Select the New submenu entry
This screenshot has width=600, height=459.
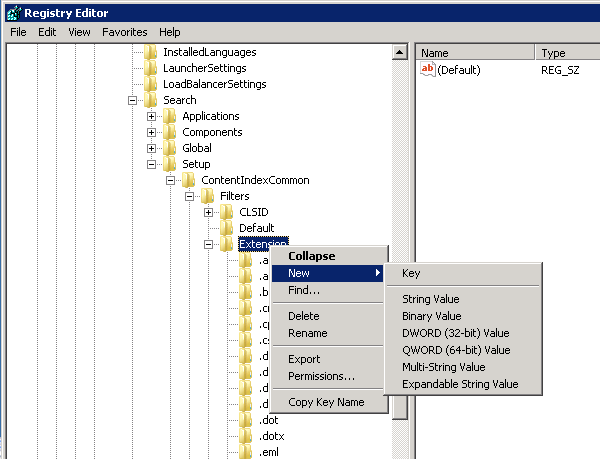click(x=328, y=273)
